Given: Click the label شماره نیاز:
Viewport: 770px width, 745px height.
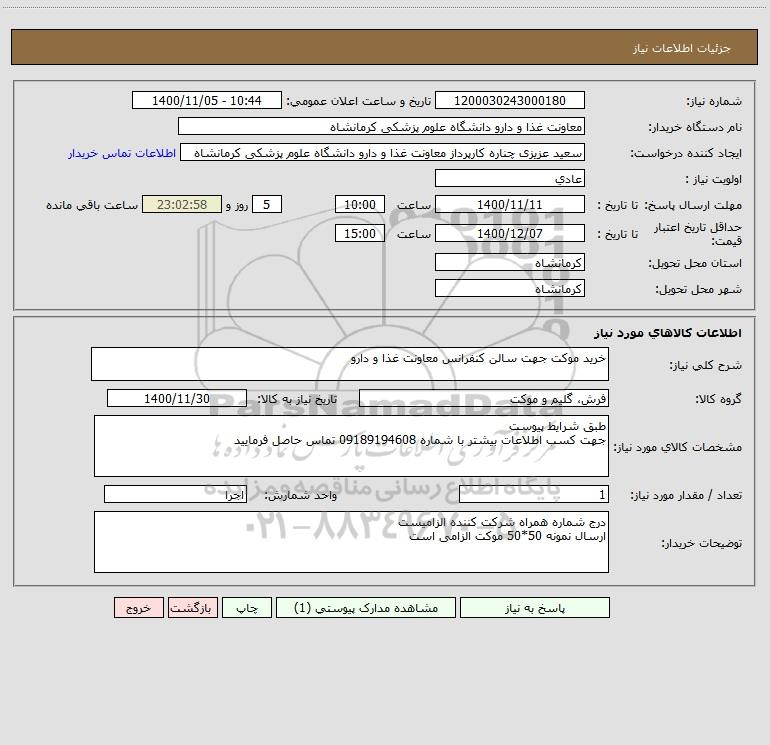Looking at the screenshot, I should [714, 102].
